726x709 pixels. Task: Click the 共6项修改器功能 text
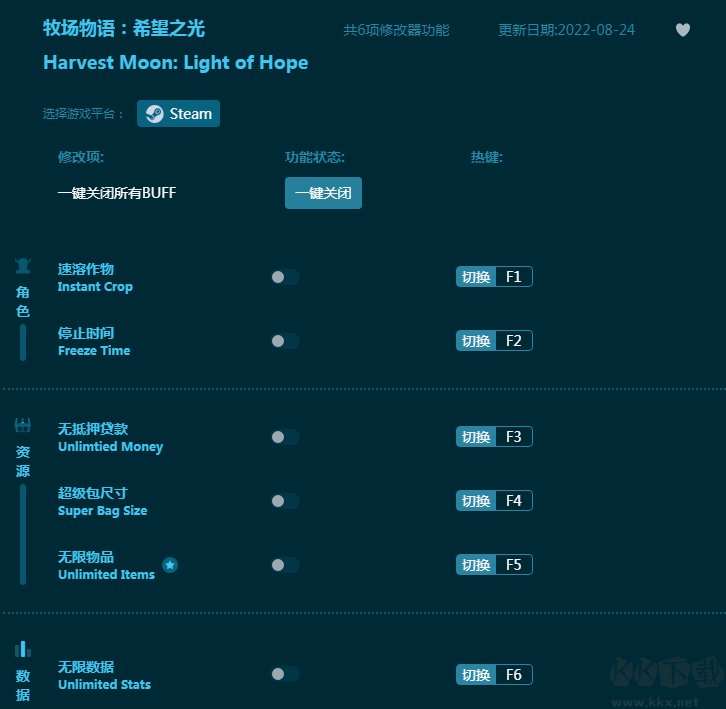396,30
